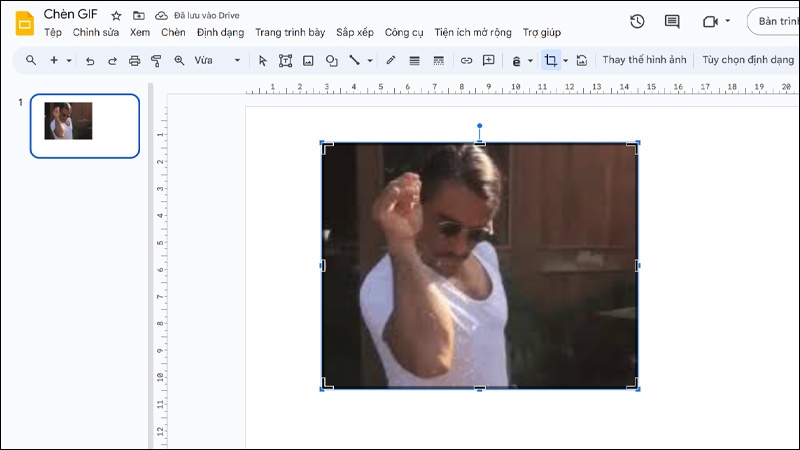Click the insert shape icon
The width and height of the screenshot is (800, 450).
click(332, 61)
